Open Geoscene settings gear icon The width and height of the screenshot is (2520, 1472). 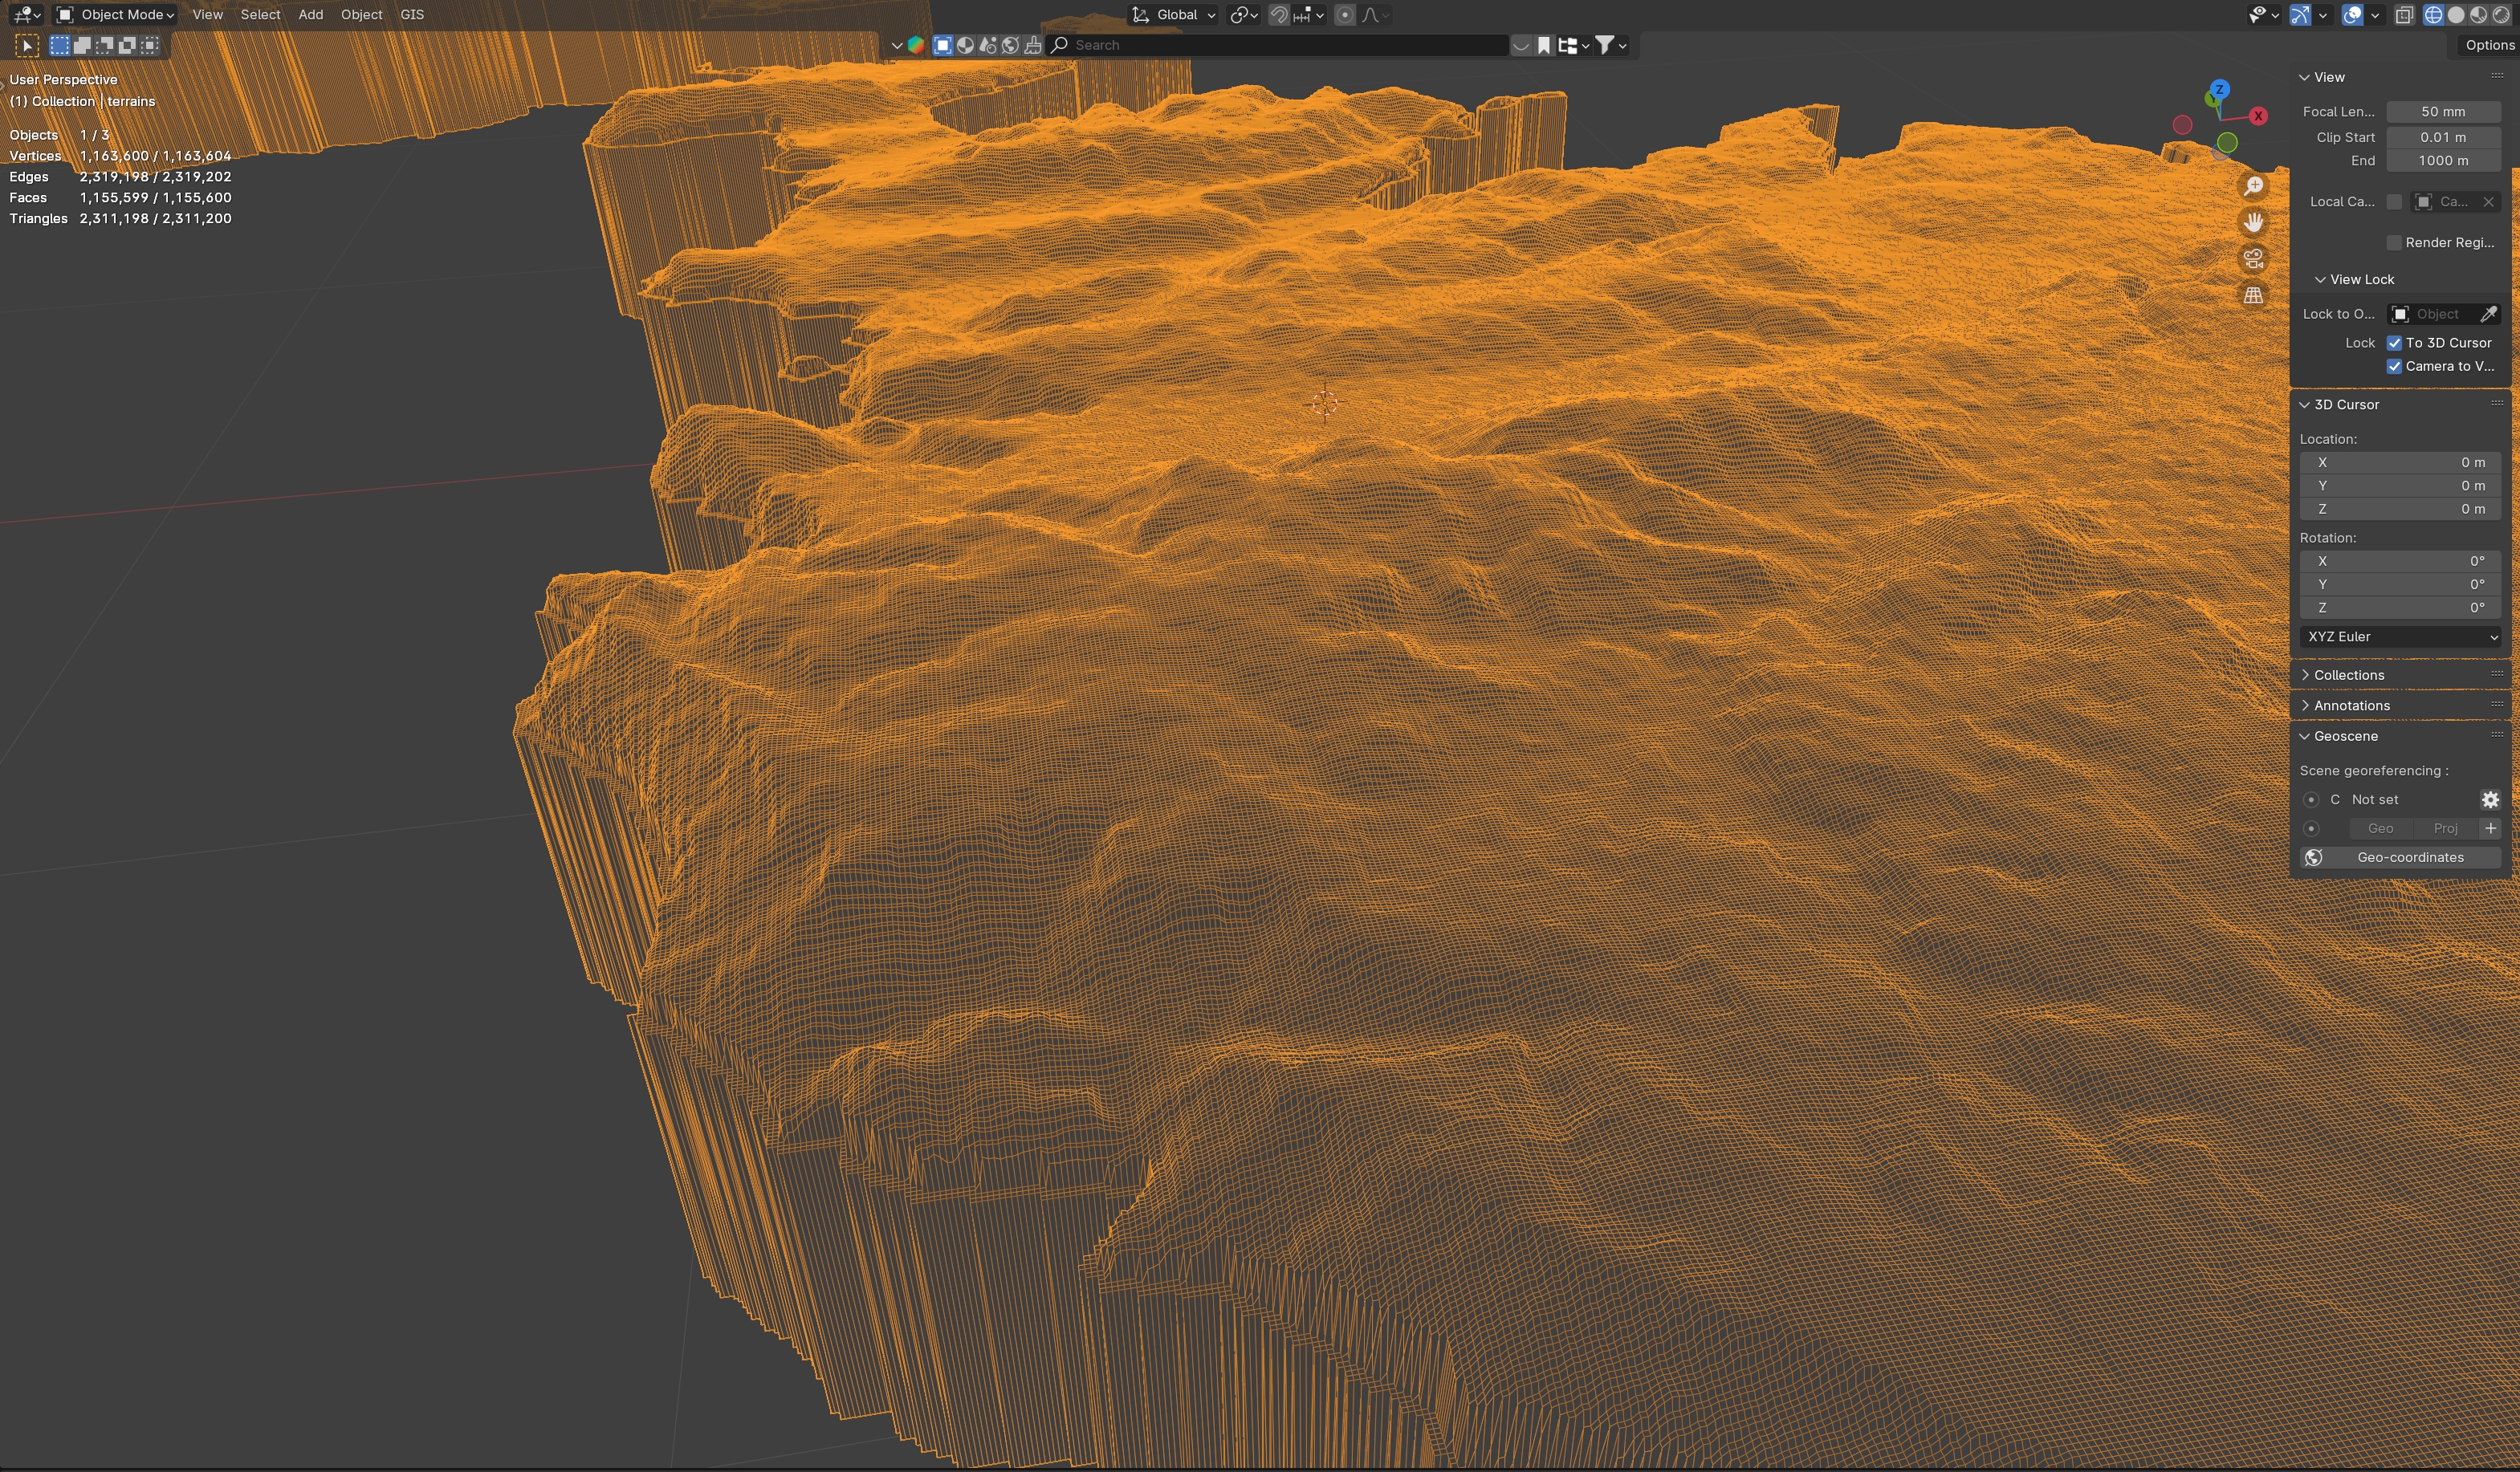click(2490, 799)
